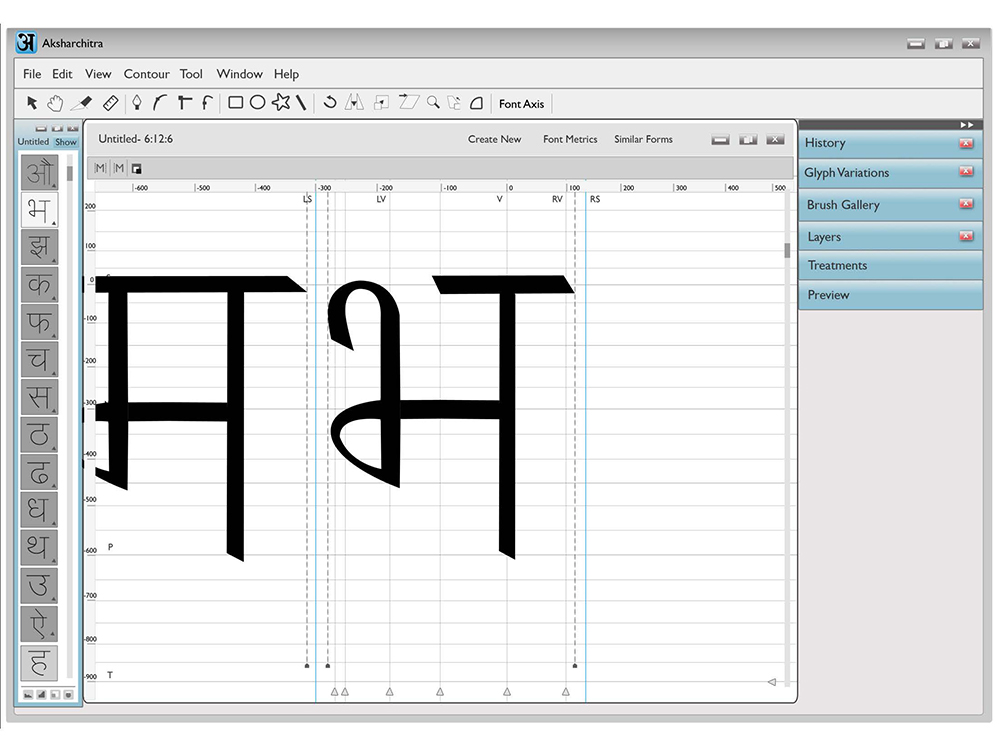Image resolution: width=1000 pixels, height=750 pixels.
Task: Close the Brush Gallery panel
Action: pos(966,204)
